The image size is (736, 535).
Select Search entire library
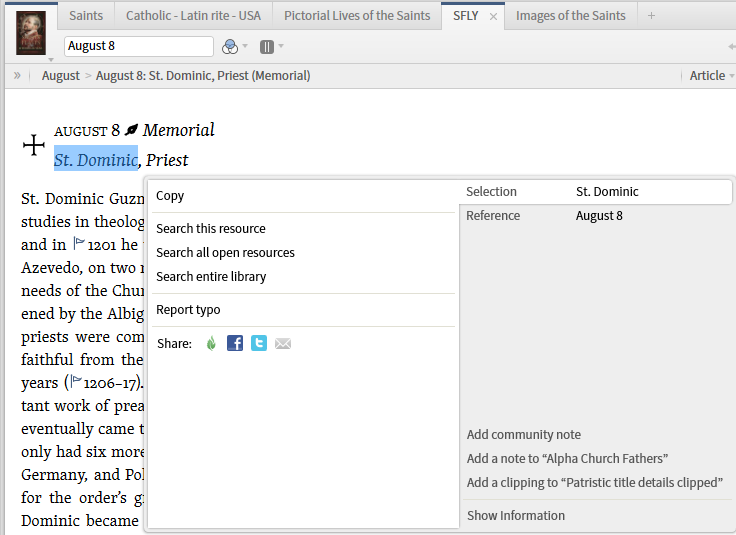pyautogui.click(x=211, y=276)
